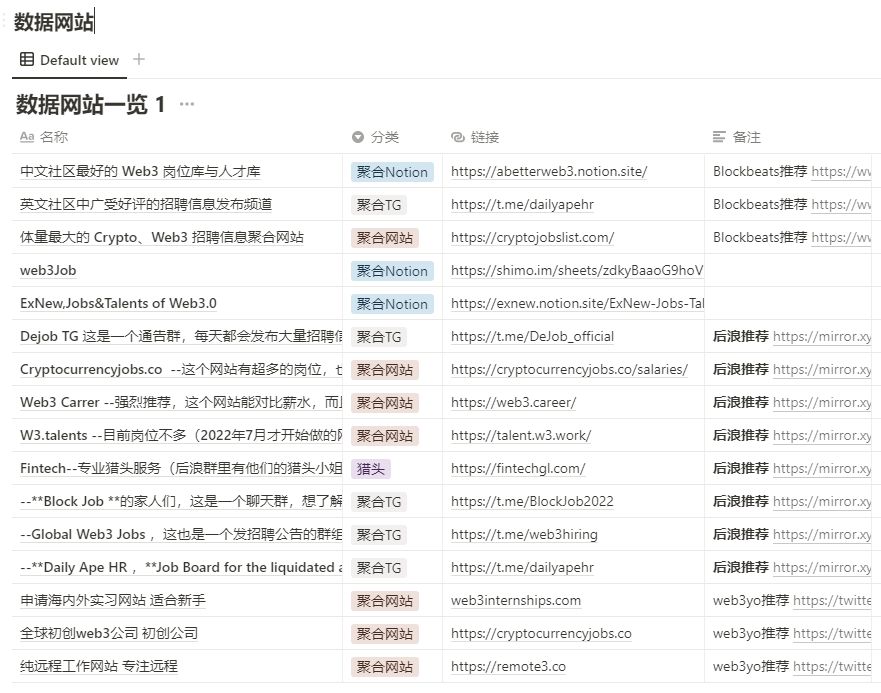The width and height of the screenshot is (881, 693).
Task: Open the three-dot menu beside 数据网站一览 1
Action: [x=187, y=104]
